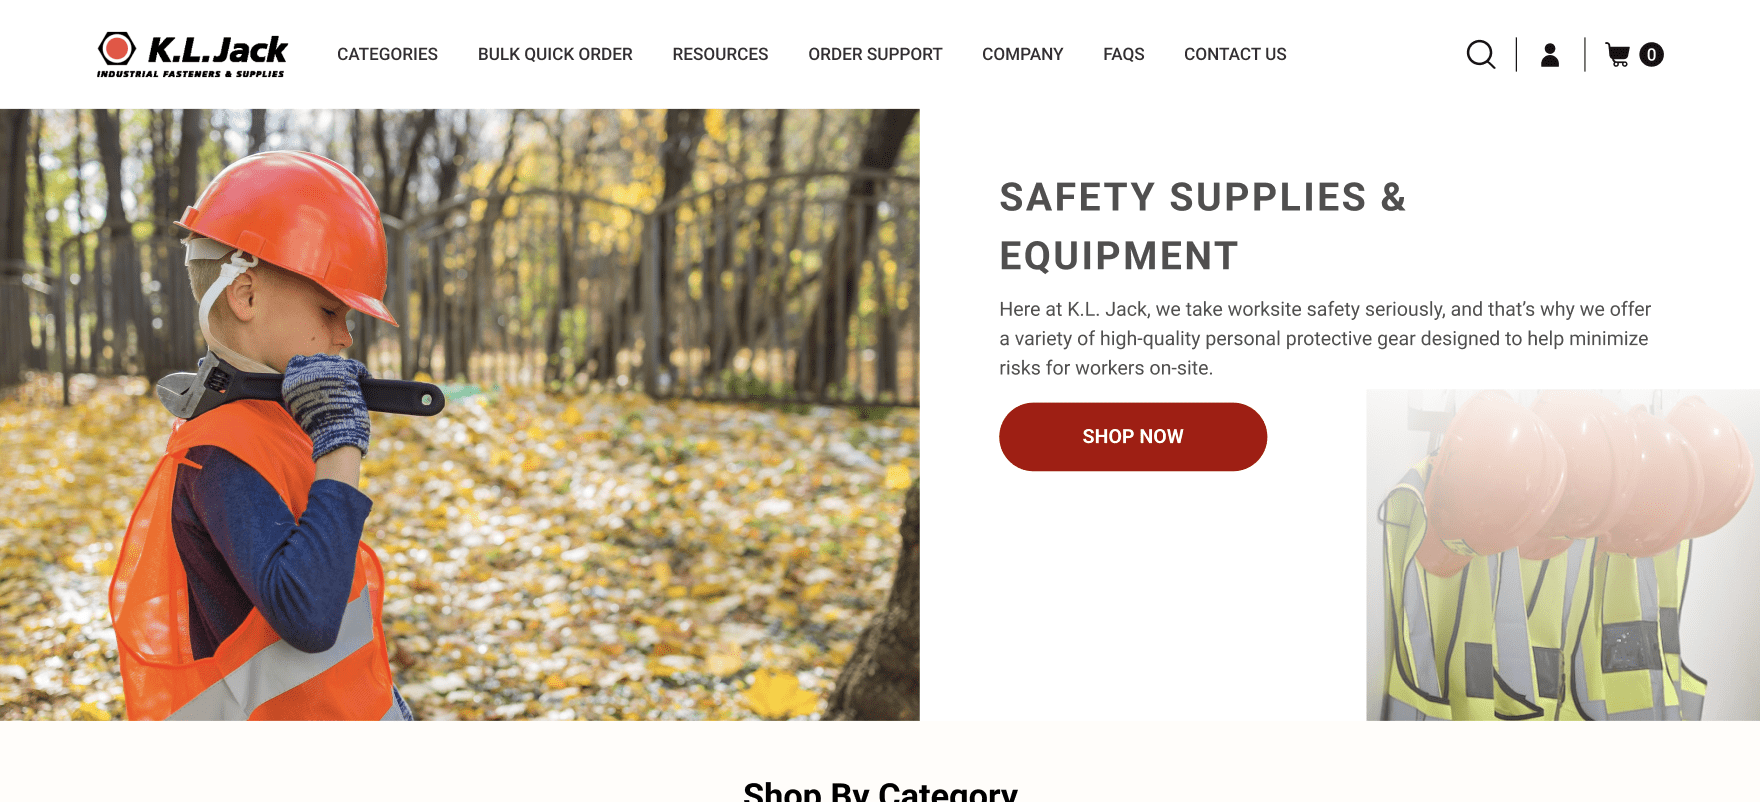Open the Contact Us page

pos(1235,54)
